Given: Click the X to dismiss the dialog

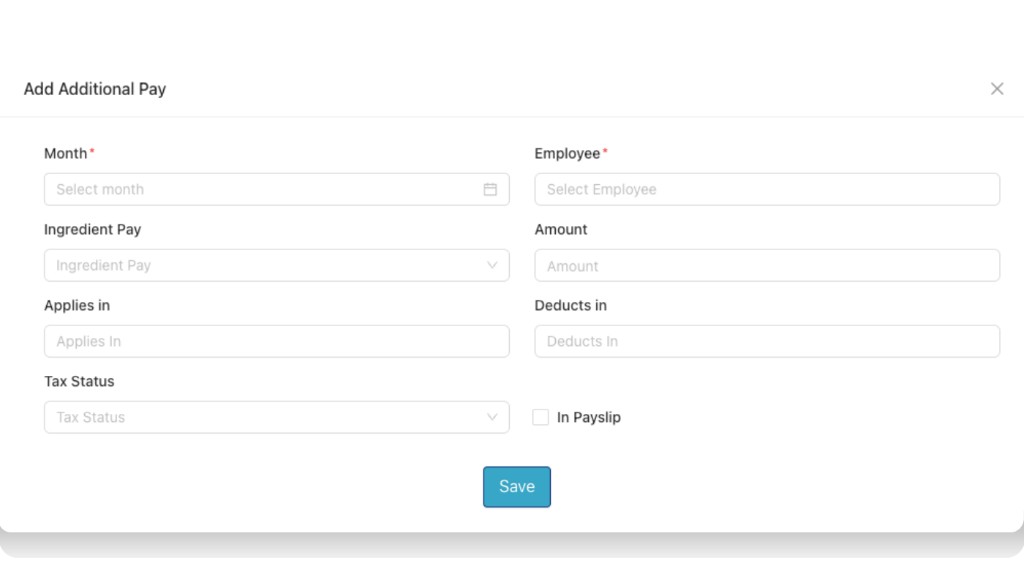Looking at the screenshot, I should click(997, 88).
